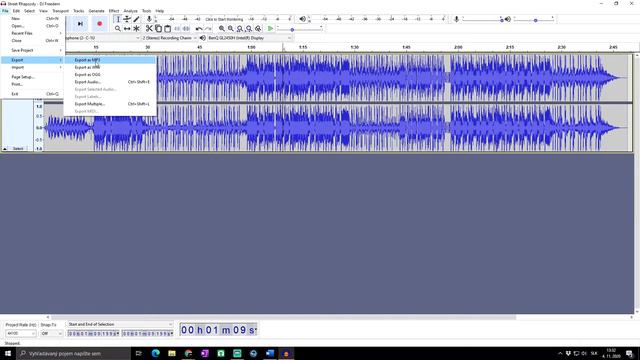Click Exit in File menu
This screenshot has height=360, width=640.
[33, 94]
